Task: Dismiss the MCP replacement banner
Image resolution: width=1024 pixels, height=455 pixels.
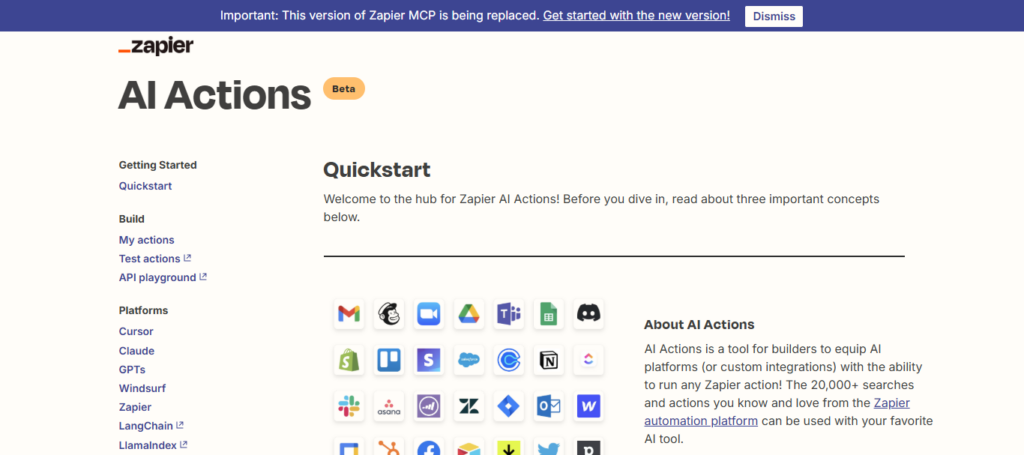Action: (x=774, y=16)
